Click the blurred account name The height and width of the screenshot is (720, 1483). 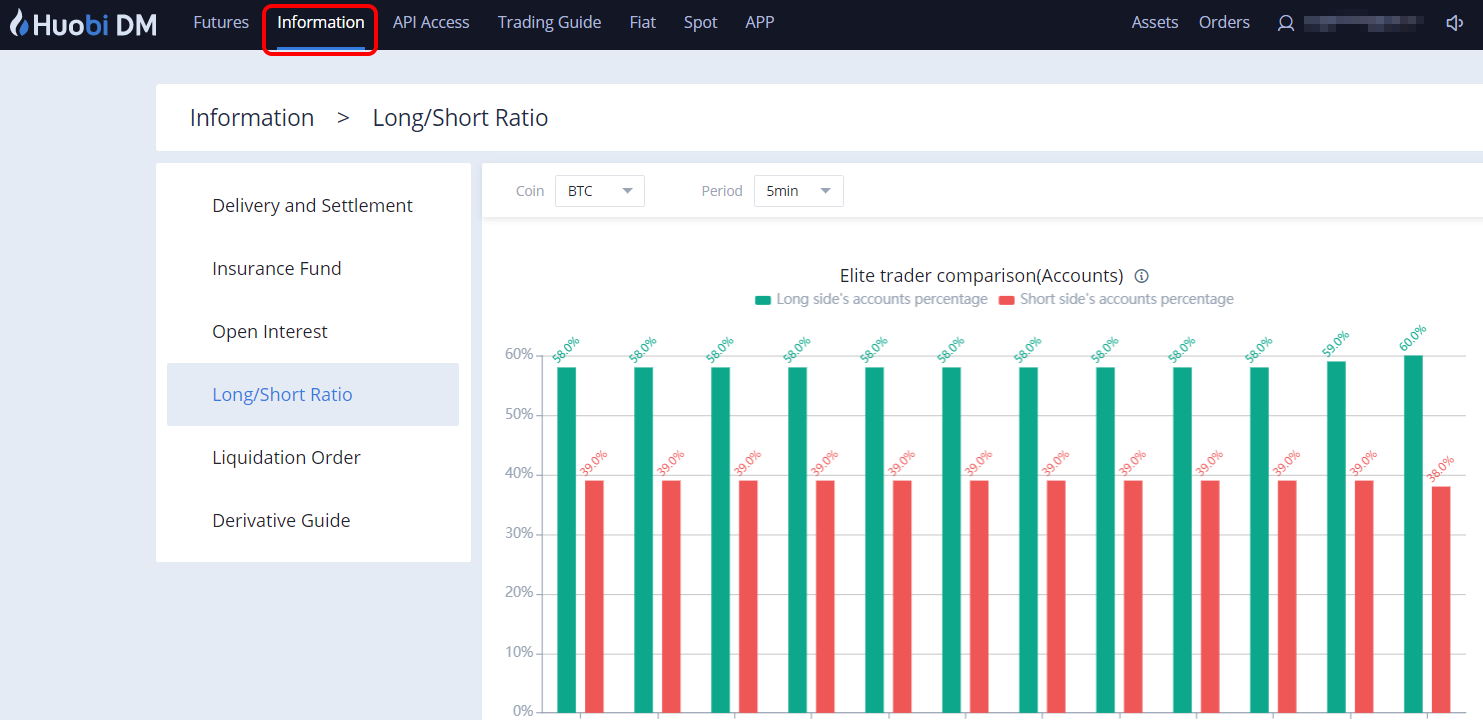pyautogui.click(x=1364, y=22)
